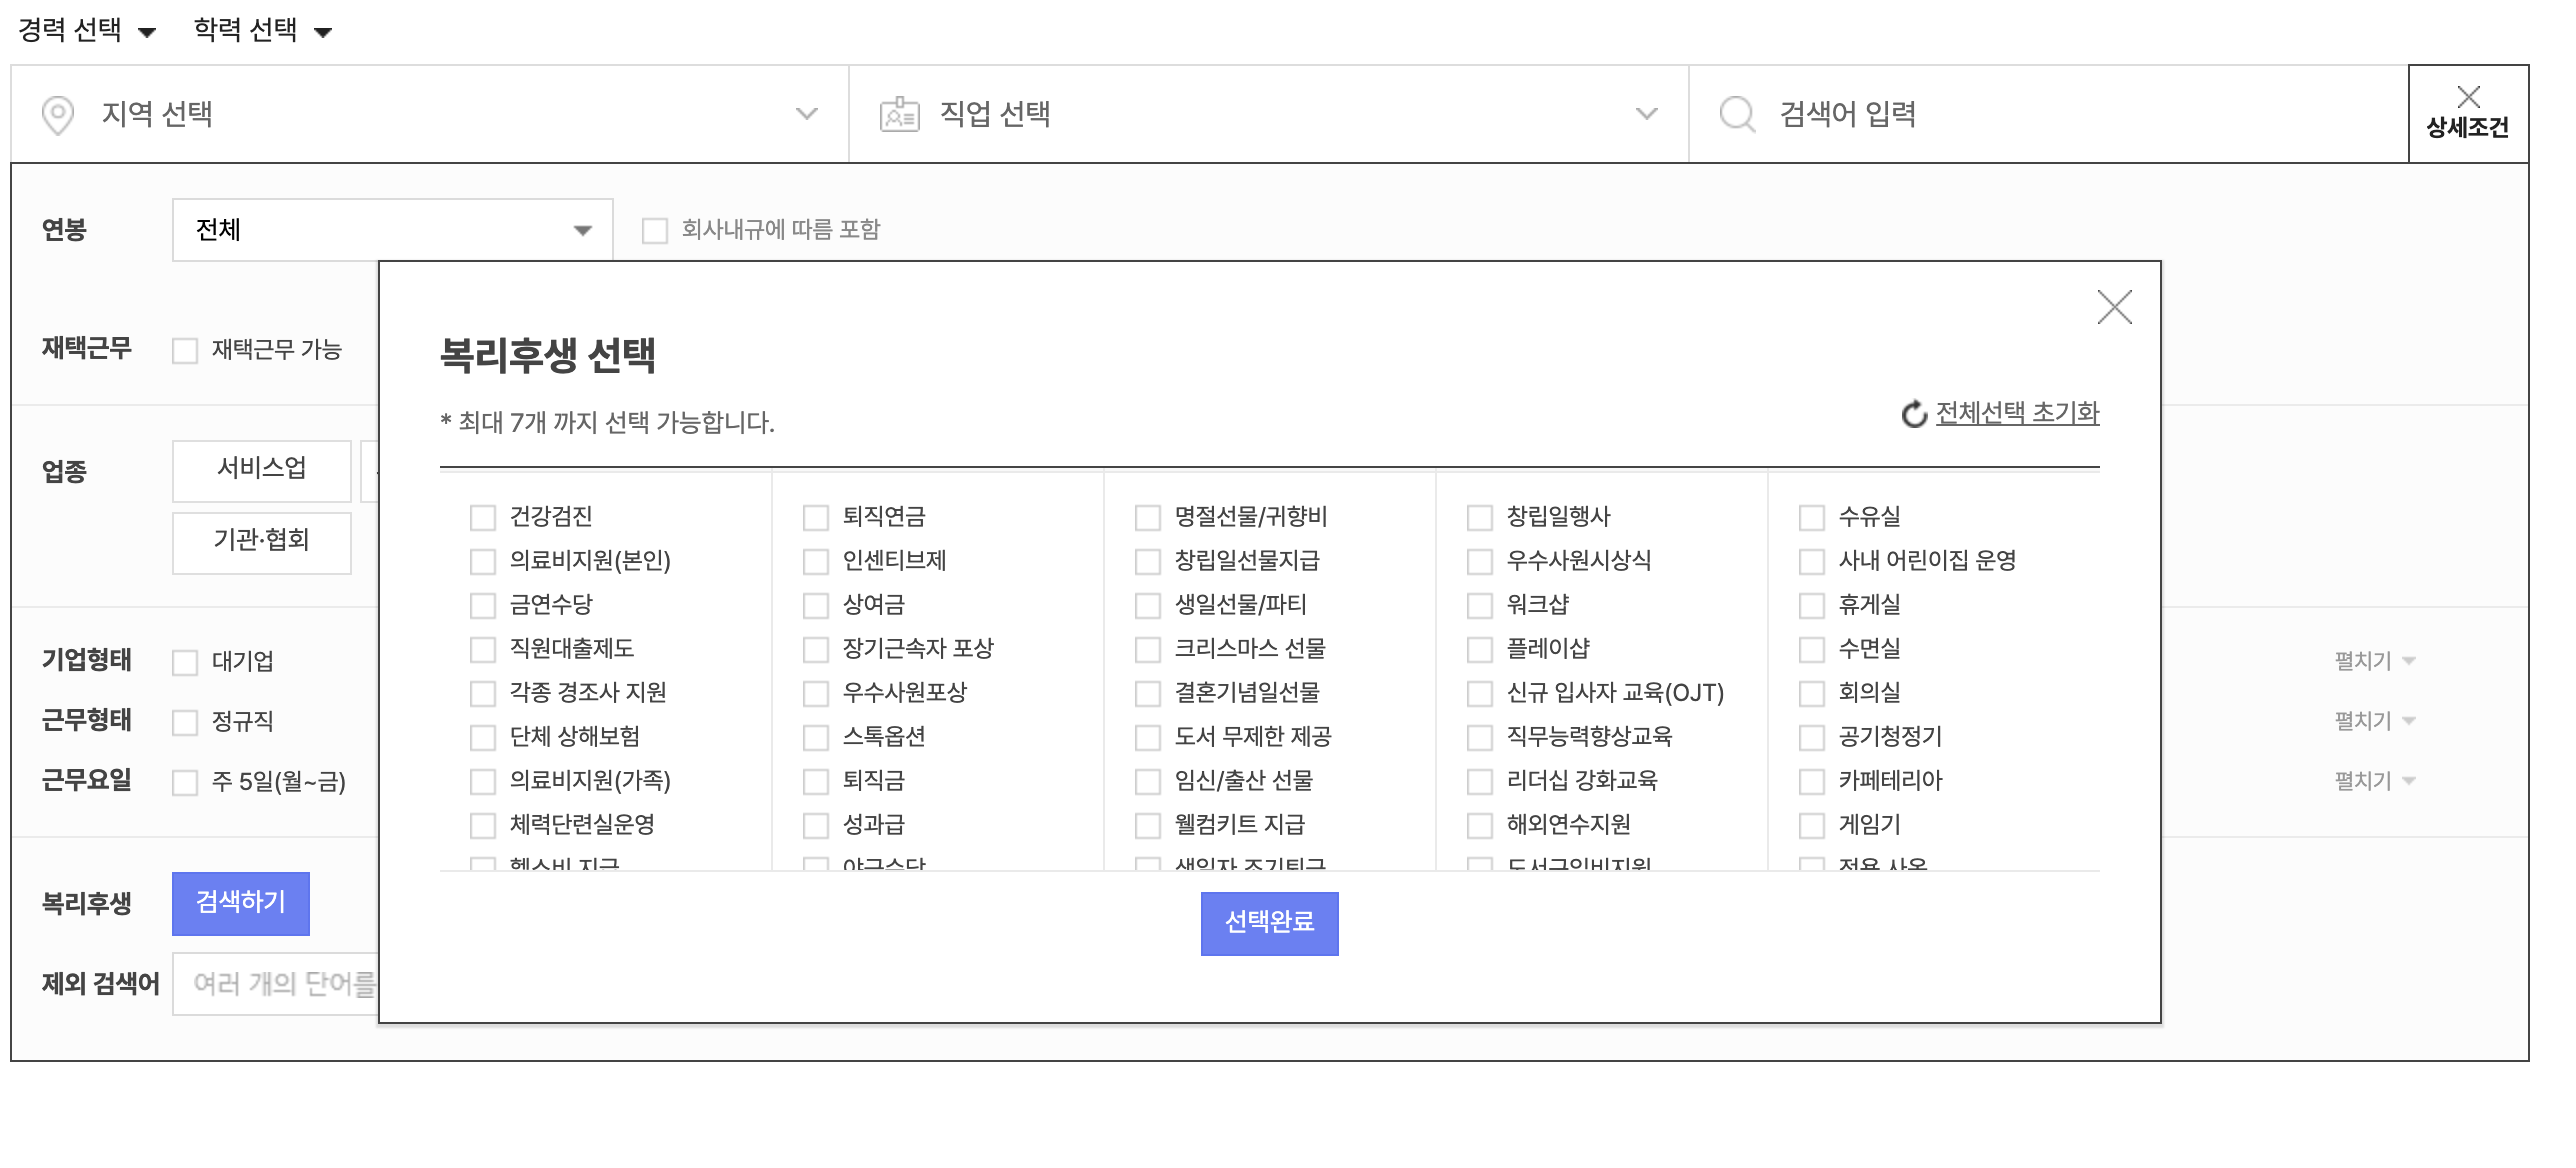This screenshot has width=2576, height=1168.
Task: Expand the 연봉 전체 combo box
Action: click(x=392, y=230)
